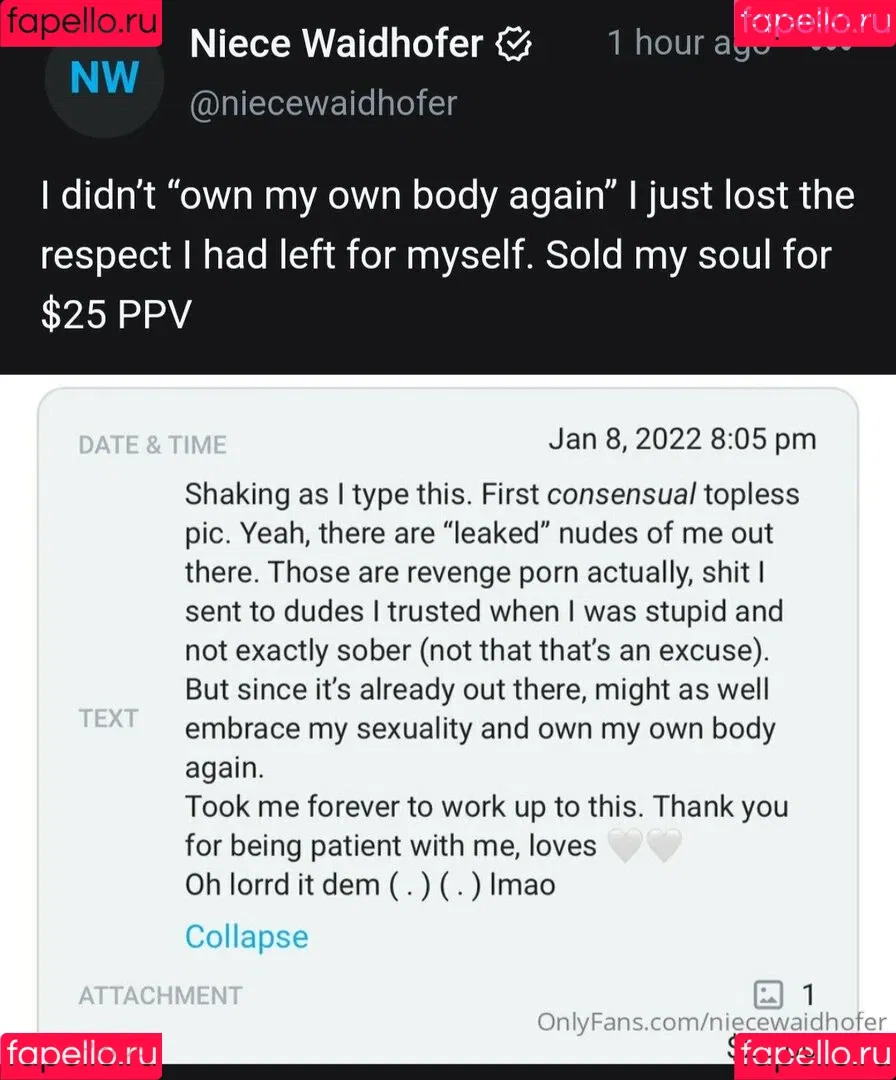Open the Niece Waidhofer display name

[336, 44]
